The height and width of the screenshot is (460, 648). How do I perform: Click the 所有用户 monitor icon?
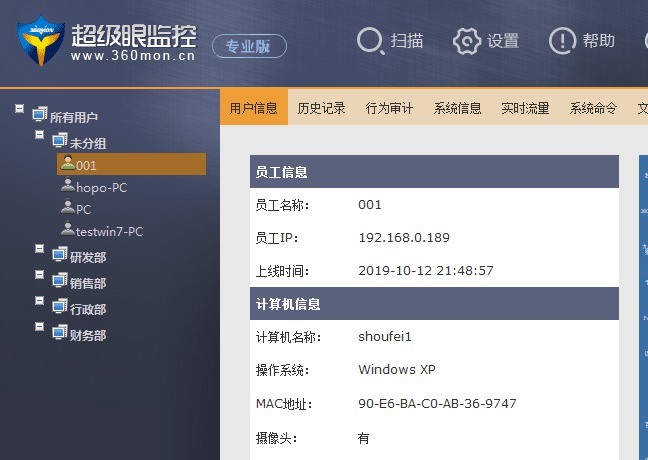(40, 115)
